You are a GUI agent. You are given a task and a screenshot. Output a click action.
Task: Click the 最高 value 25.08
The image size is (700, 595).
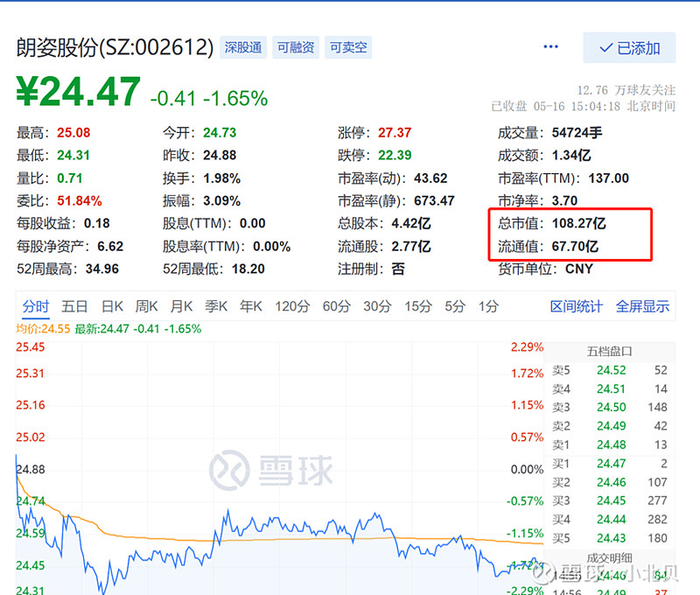tap(74, 133)
